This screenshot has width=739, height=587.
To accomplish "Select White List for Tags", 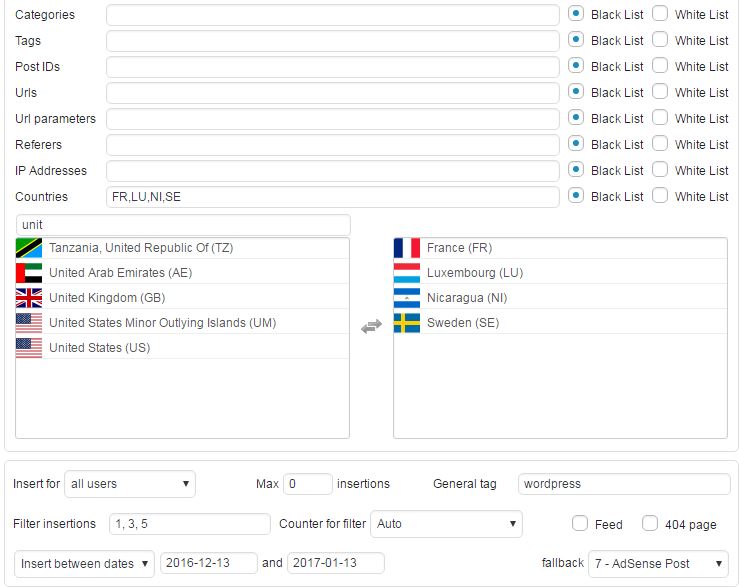I will (660, 40).
